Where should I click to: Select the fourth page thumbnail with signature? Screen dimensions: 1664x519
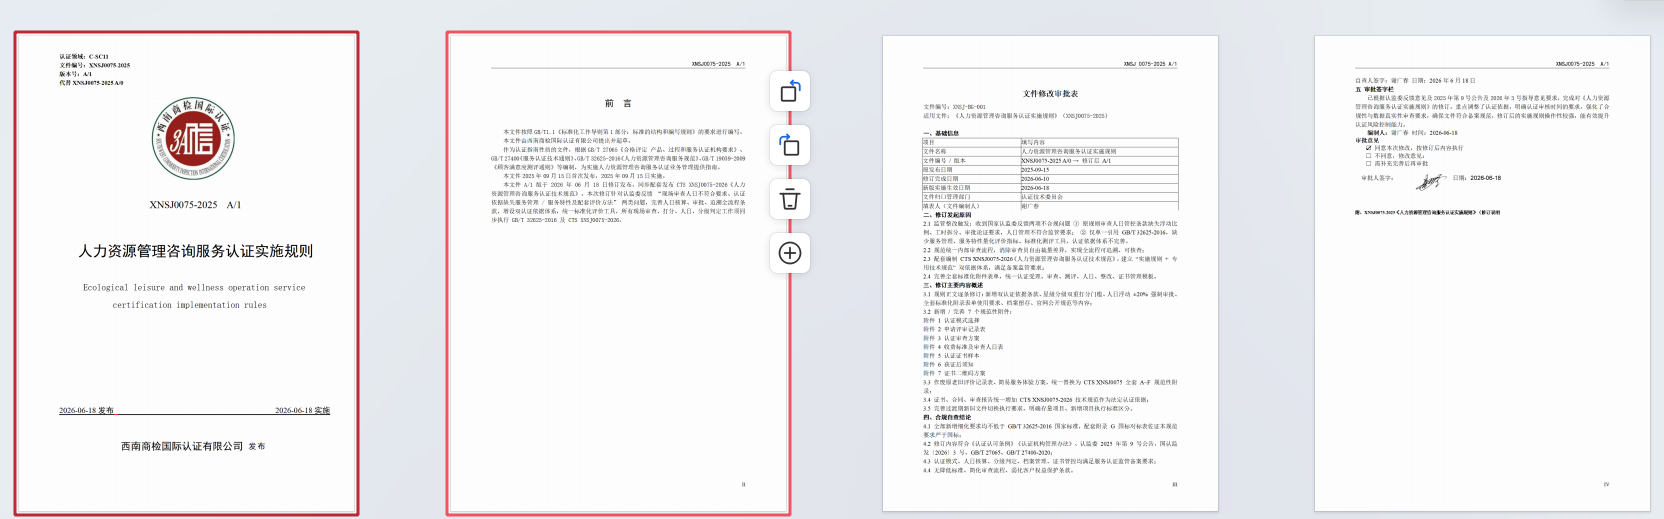pos(1482,273)
